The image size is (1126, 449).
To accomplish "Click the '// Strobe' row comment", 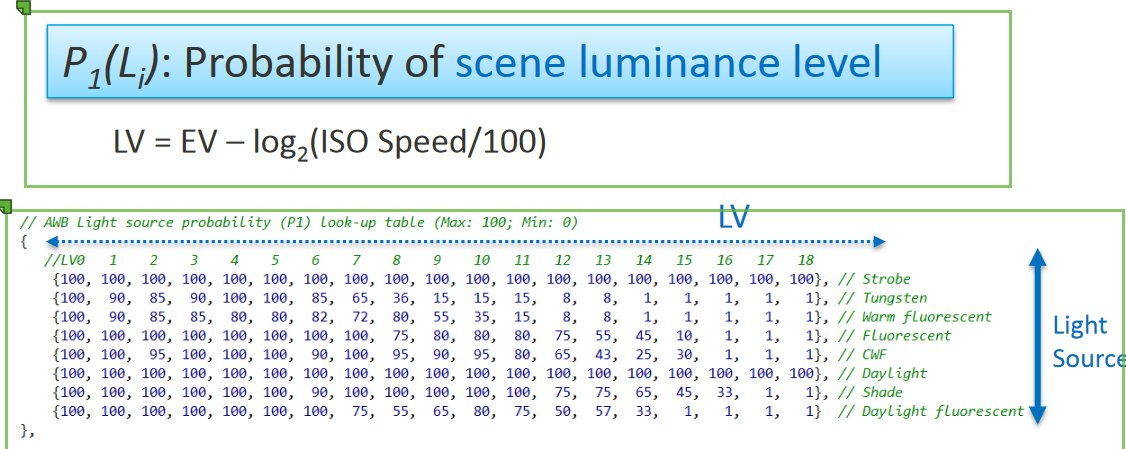I will pyautogui.click(x=873, y=279).
